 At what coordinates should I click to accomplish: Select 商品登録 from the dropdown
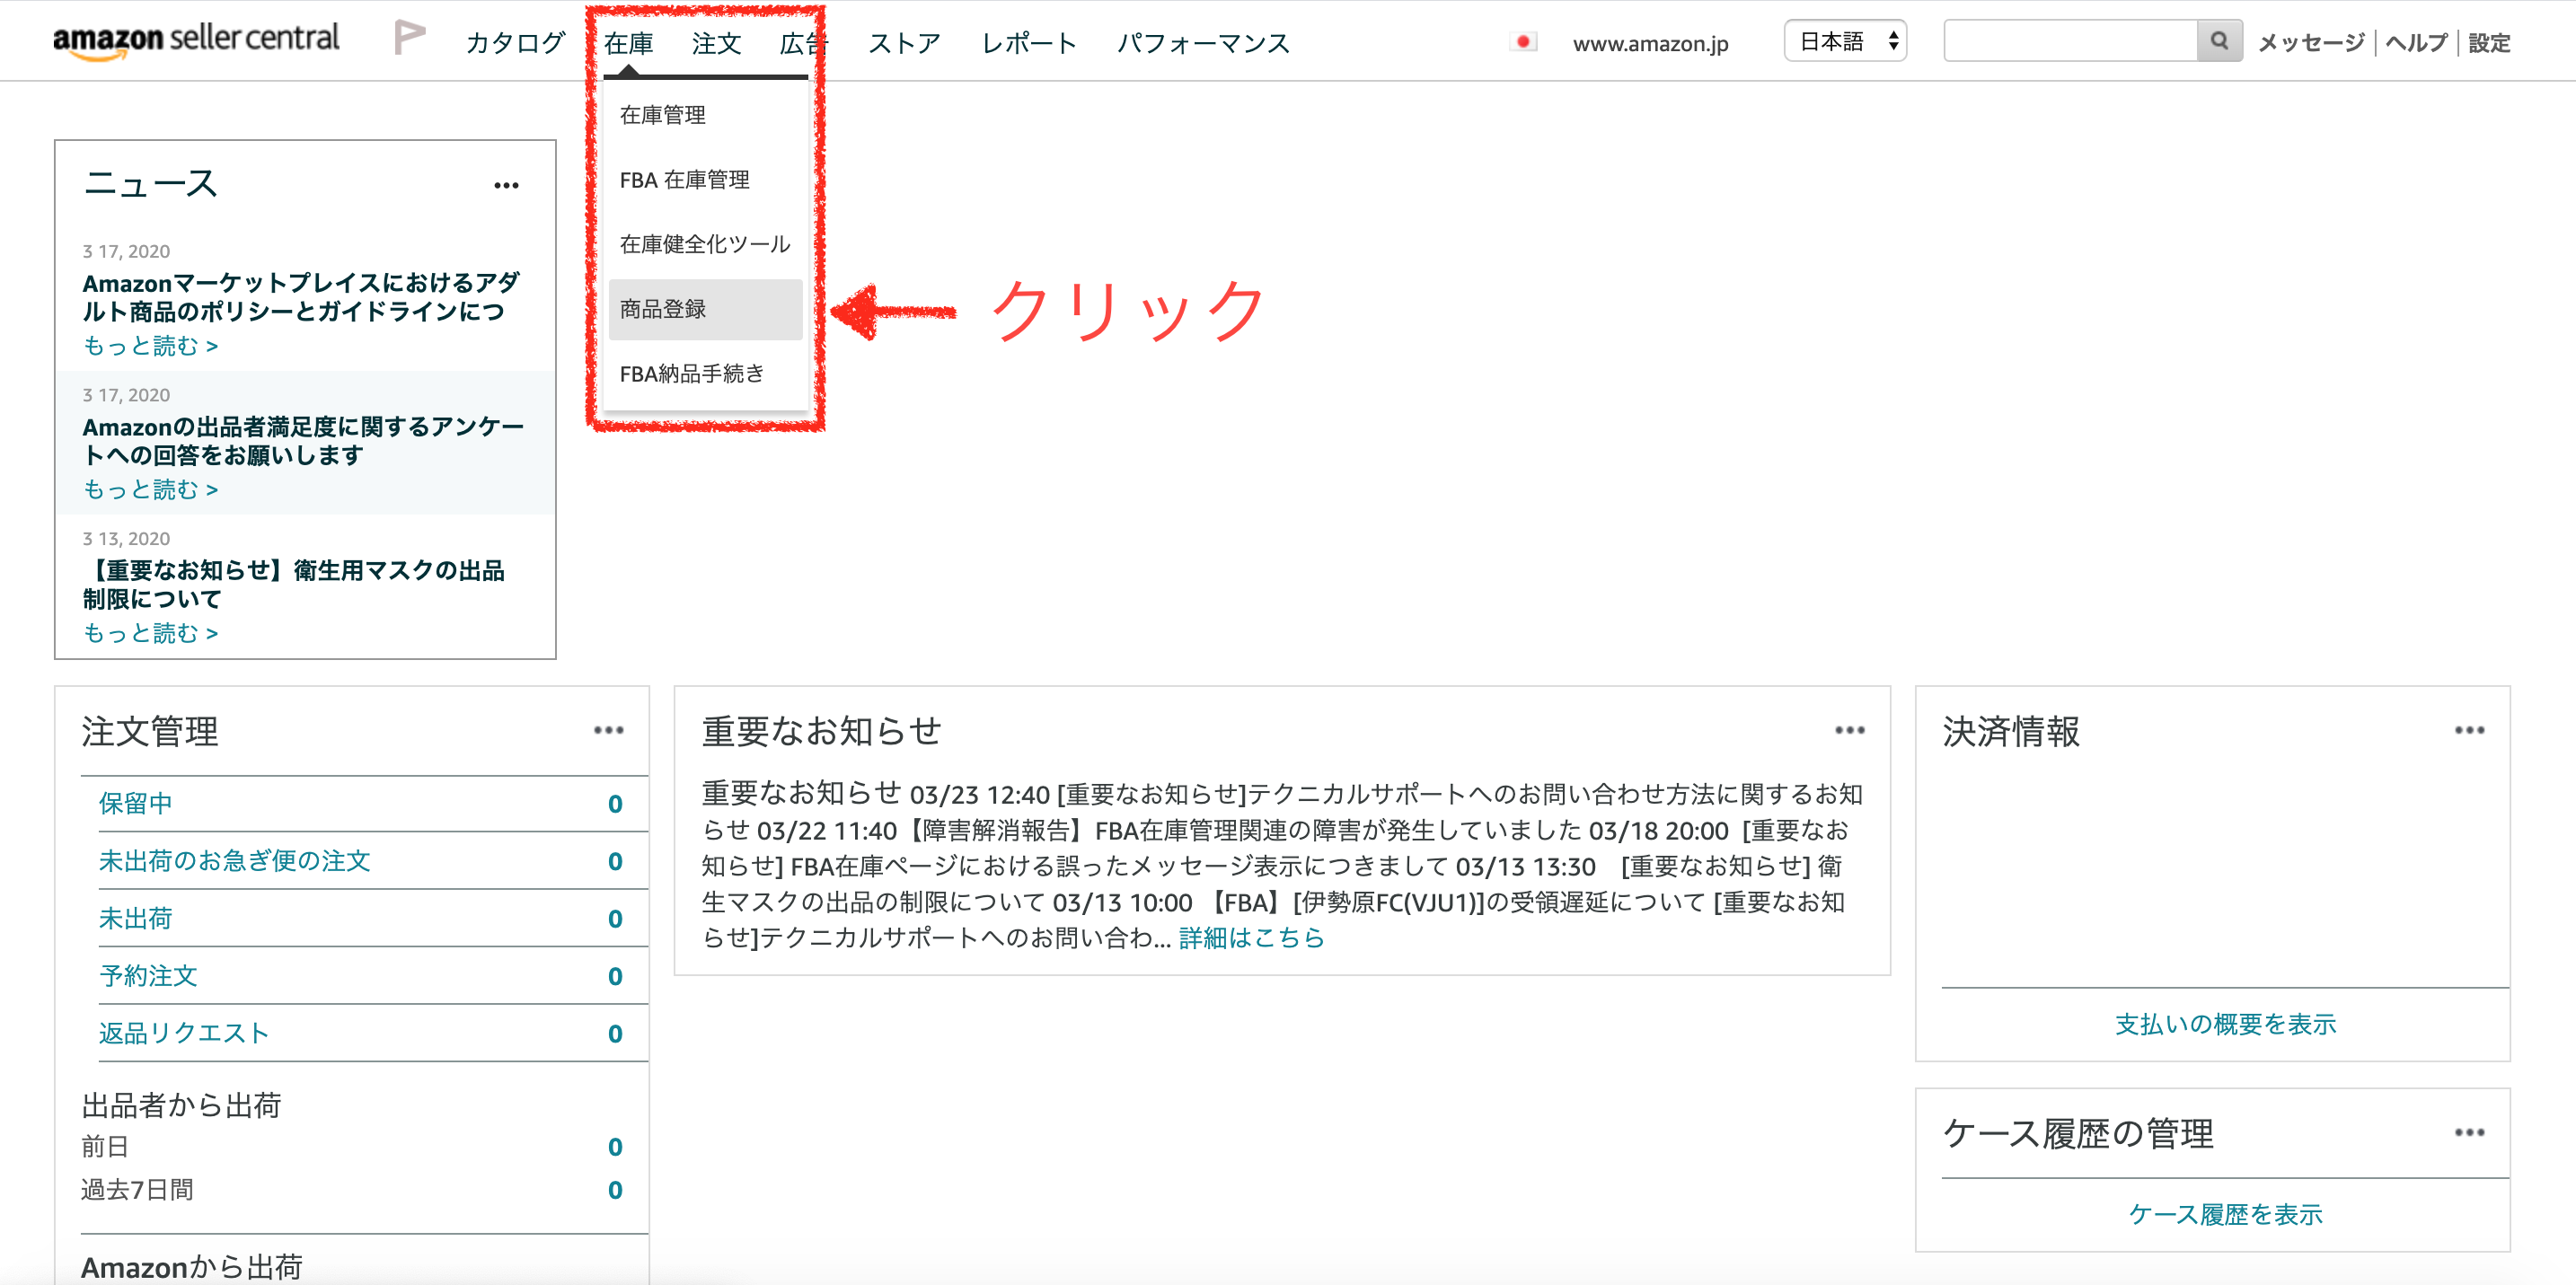click(x=705, y=309)
